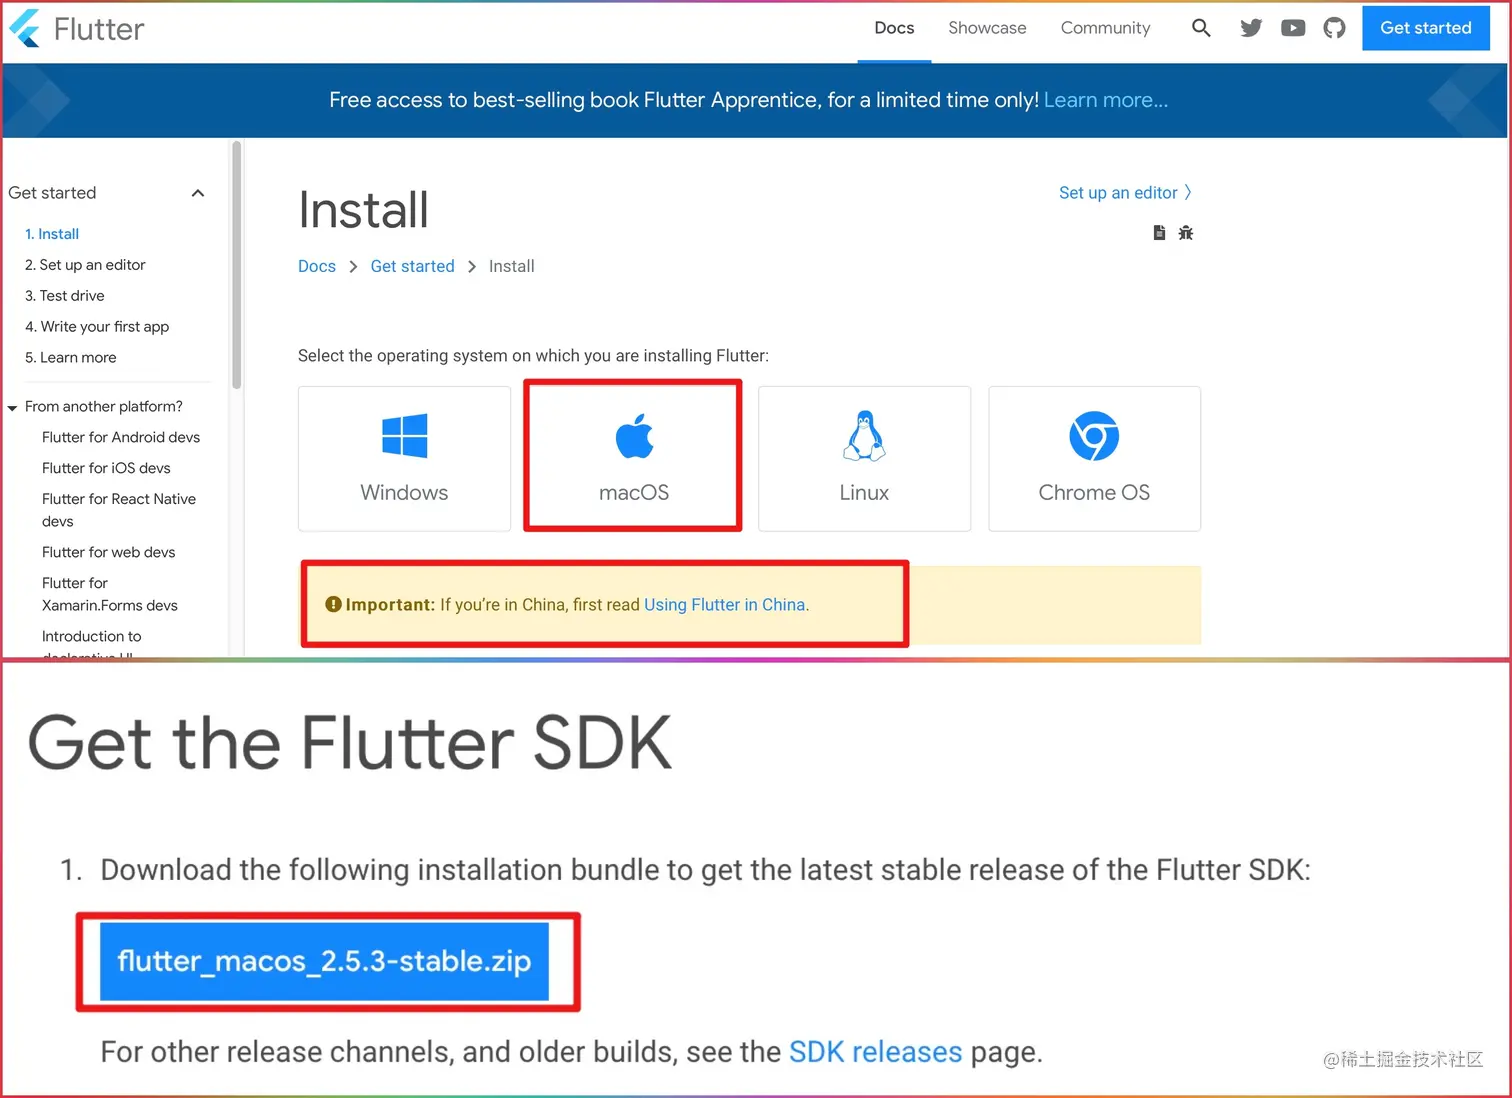Open Flutter for React Native devs
The width and height of the screenshot is (1512, 1098).
pos(119,510)
